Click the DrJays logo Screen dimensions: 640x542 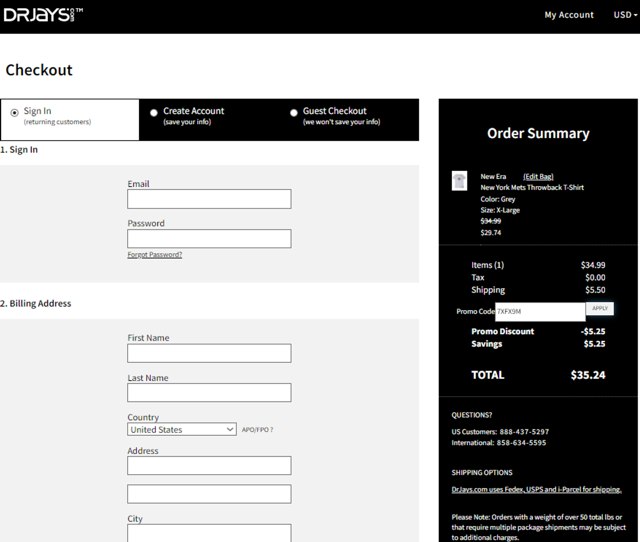(x=43, y=15)
